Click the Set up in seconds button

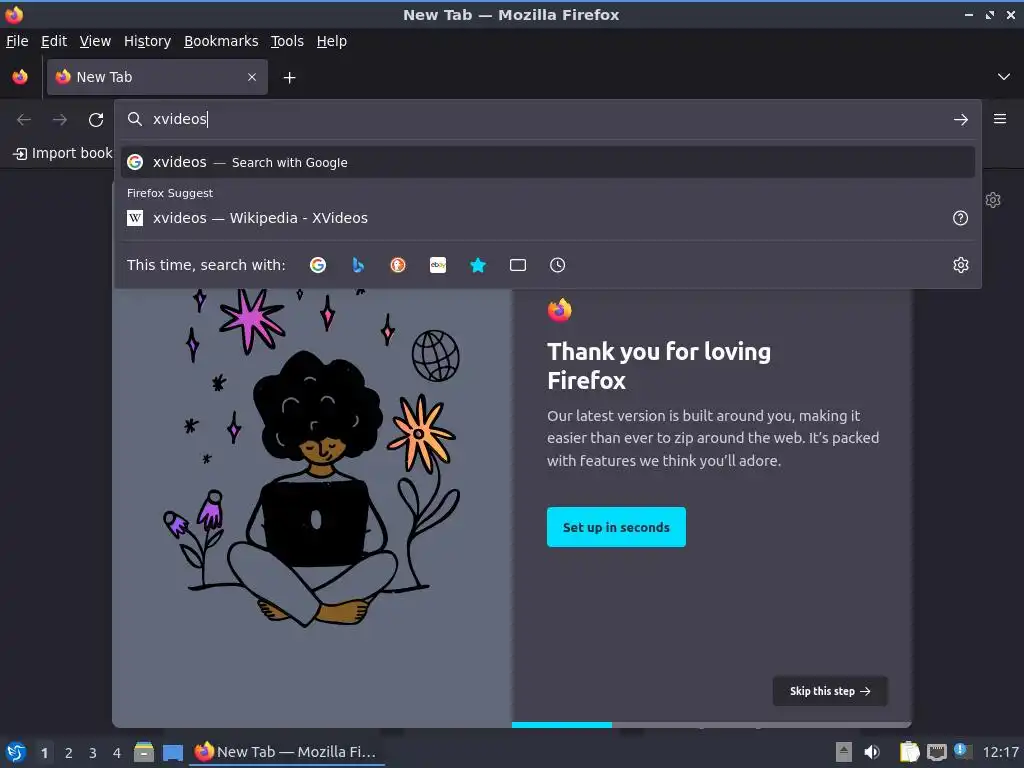[616, 527]
